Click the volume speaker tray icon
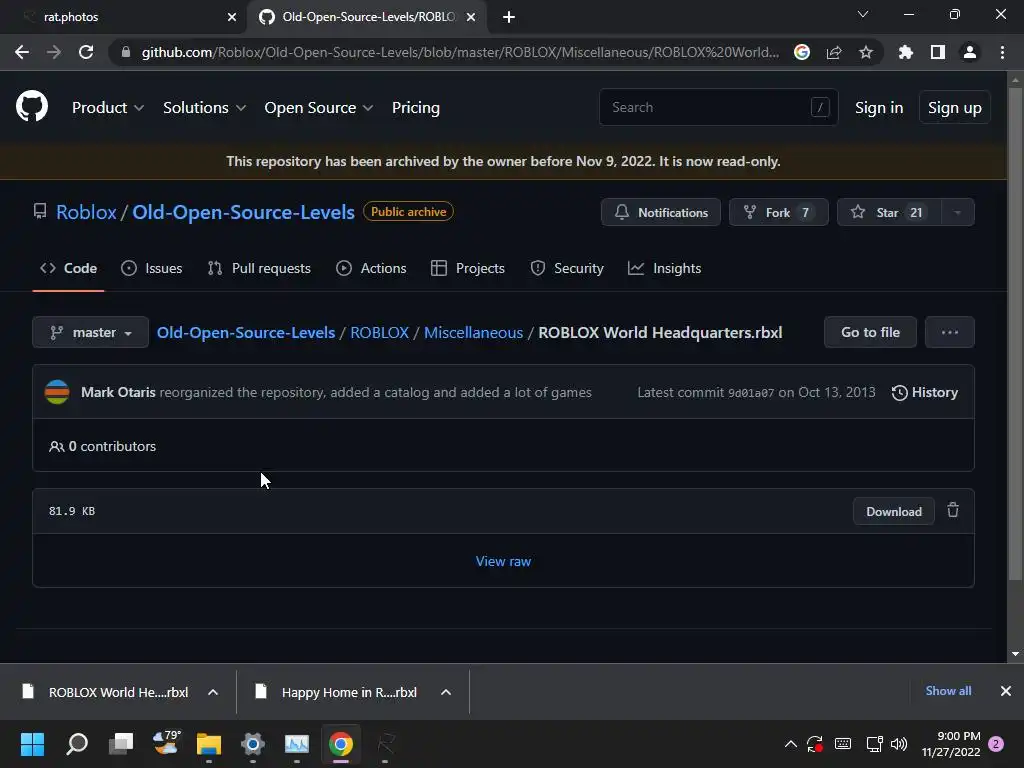This screenshot has width=1024, height=768. tap(899, 743)
